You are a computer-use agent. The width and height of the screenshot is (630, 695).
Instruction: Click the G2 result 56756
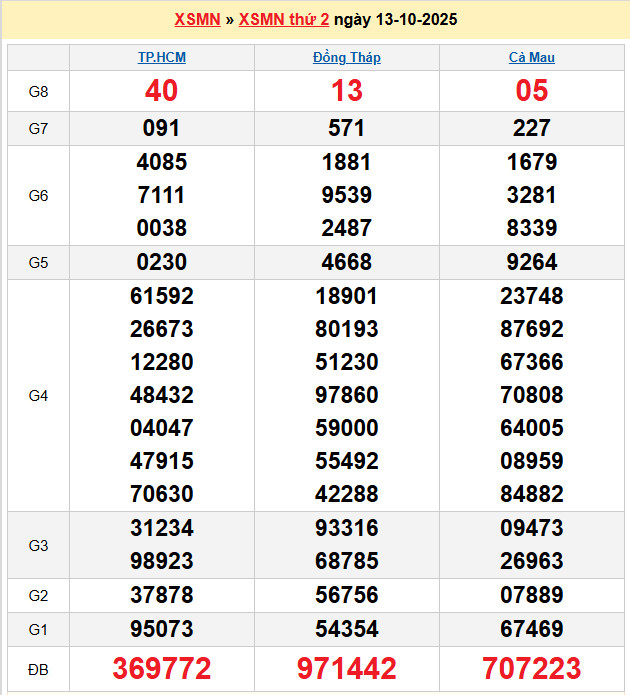(x=347, y=595)
